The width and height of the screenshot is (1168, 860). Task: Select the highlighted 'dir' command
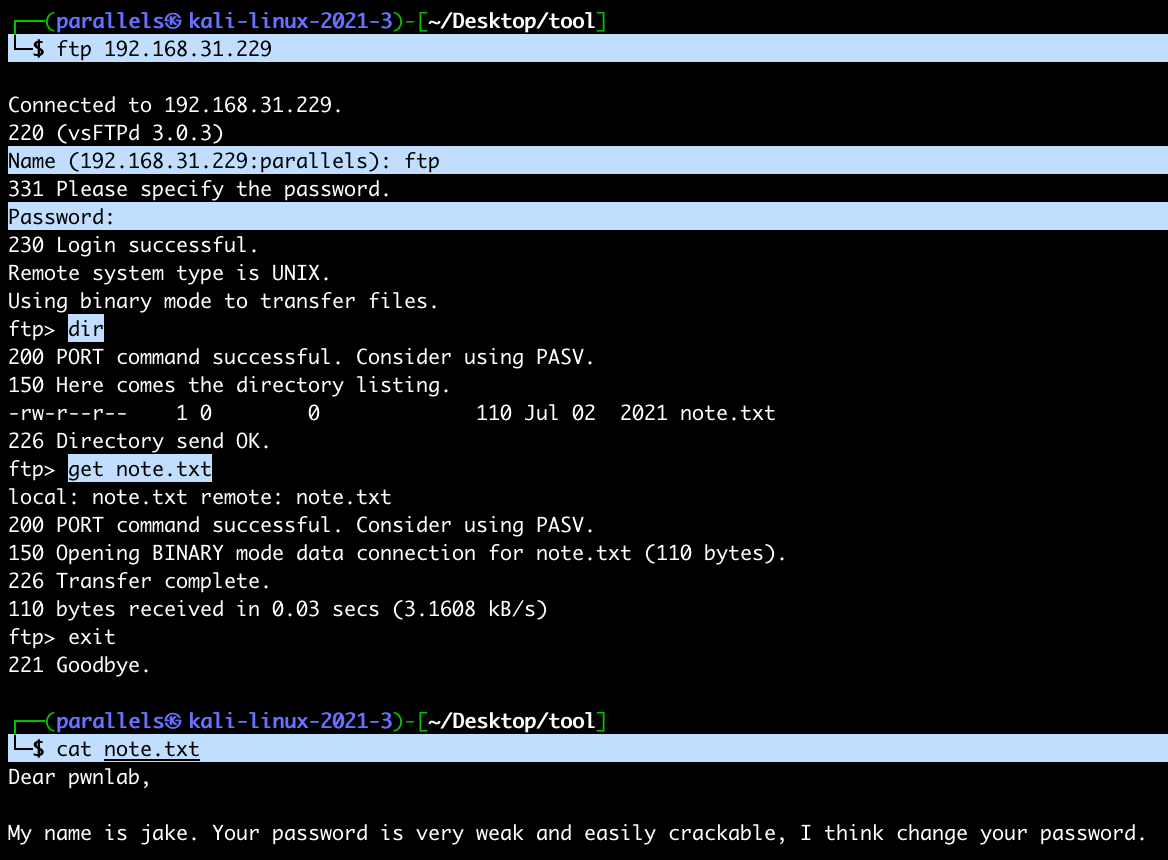[86, 329]
